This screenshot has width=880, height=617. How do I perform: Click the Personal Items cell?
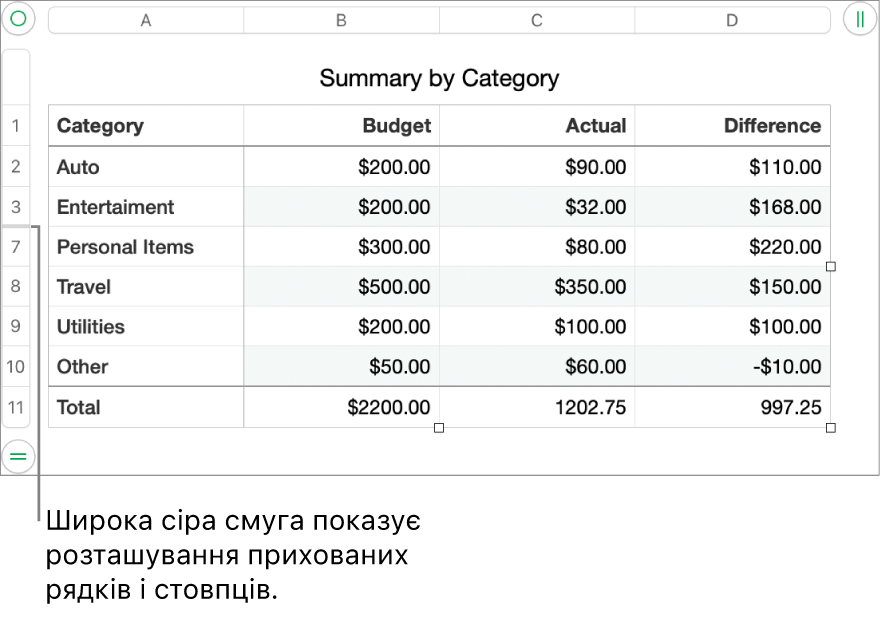click(126, 247)
